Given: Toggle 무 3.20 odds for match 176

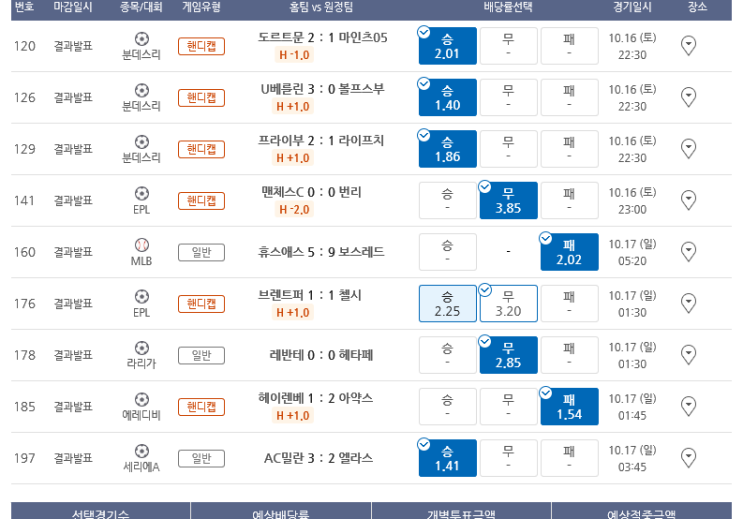Looking at the screenshot, I should [x=508, y=303].
